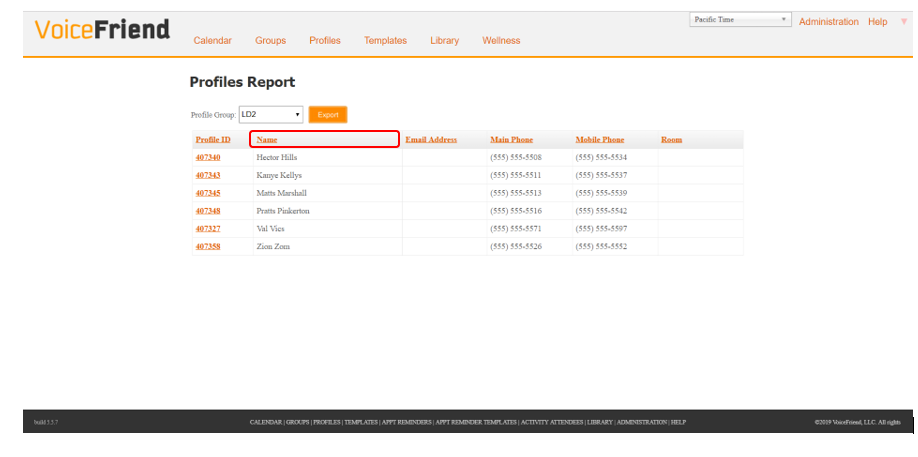This screenshot has height=457, width=918.
Task: Open profile ID 407343
Action: 208,176
